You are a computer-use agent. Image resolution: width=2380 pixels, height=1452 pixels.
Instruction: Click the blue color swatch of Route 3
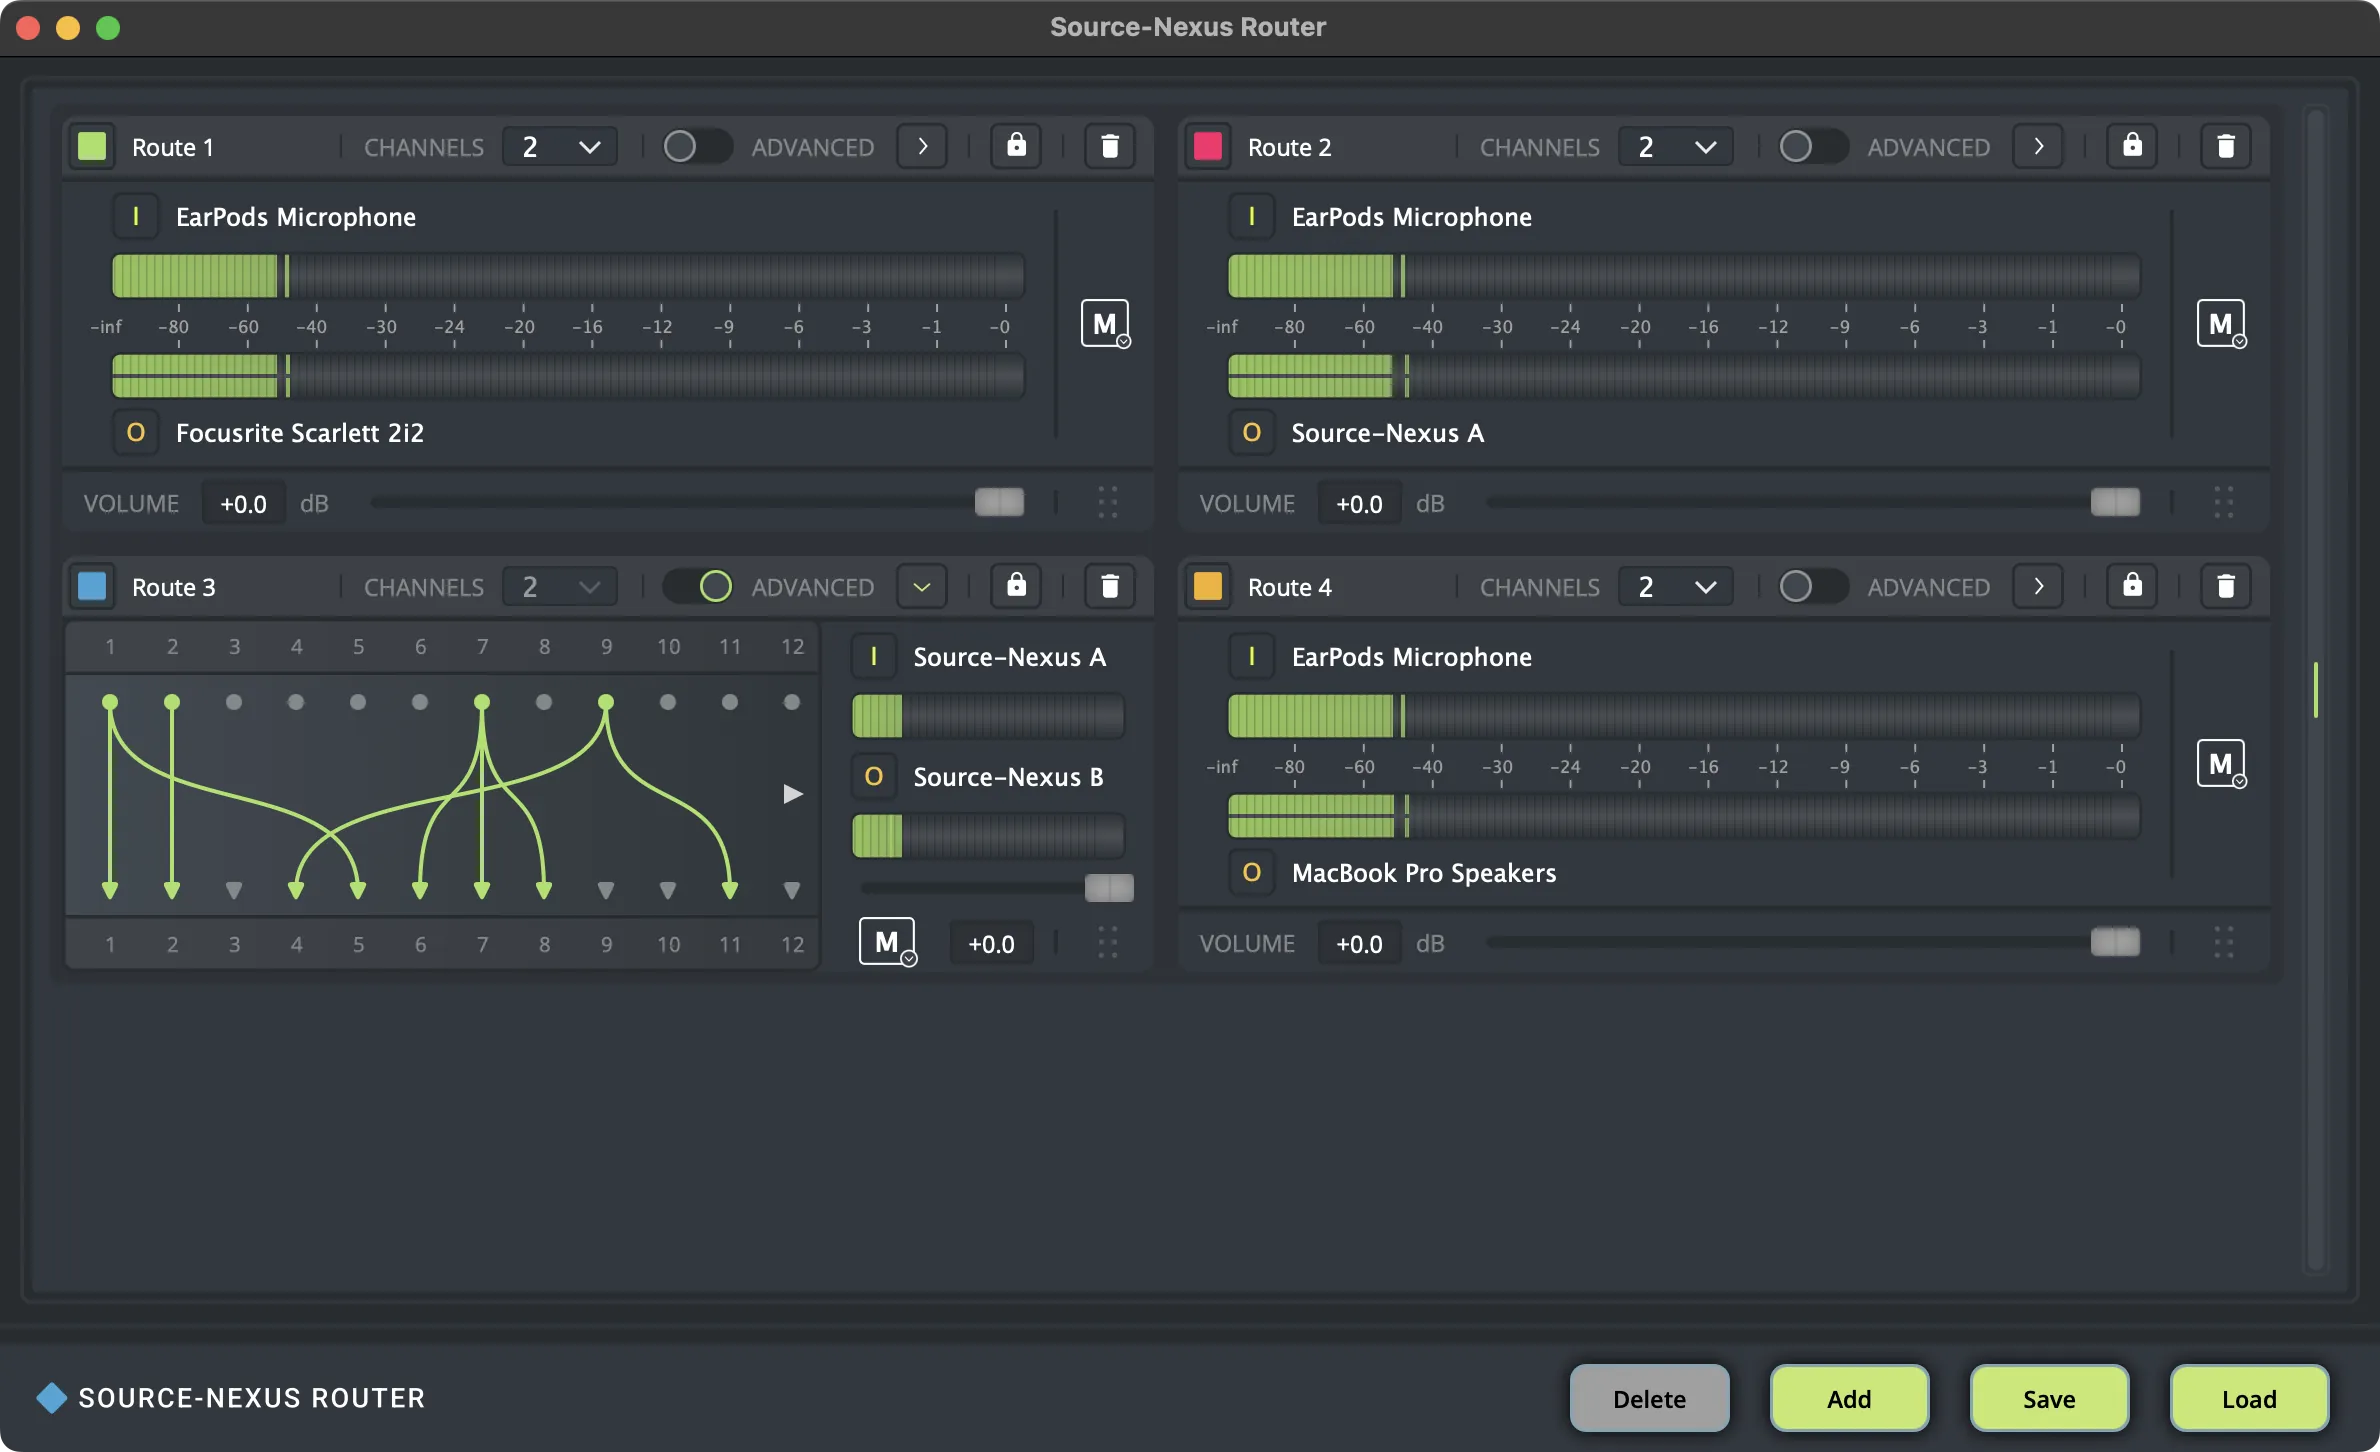click(x=92, y=586)
